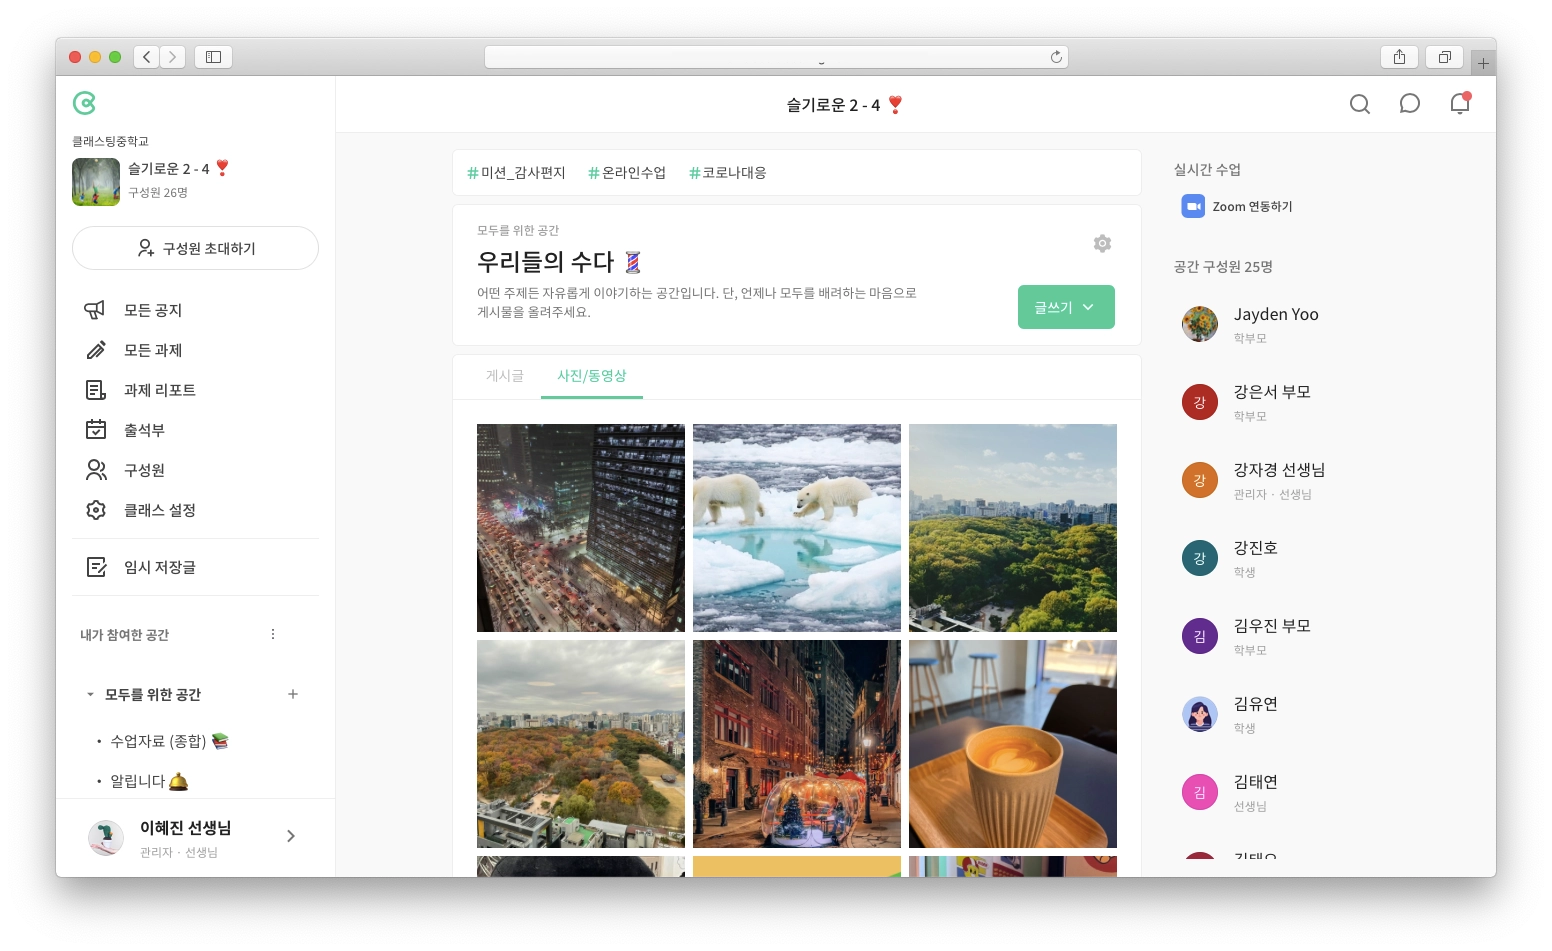1552x951 pixels.
Task: Open the snow globe street photo
Action: point(797,744)
